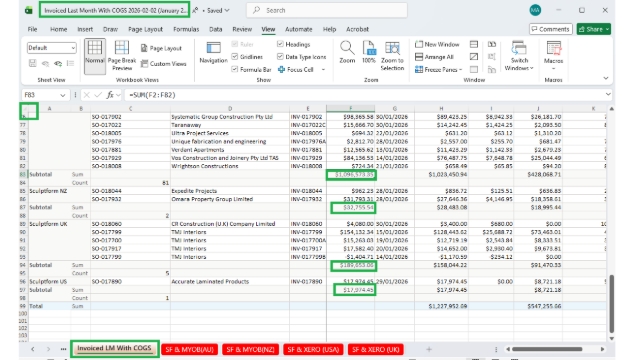Image resolution: width=640 pixels, height=360 pixels.
Task: Open the account avatar MA
Action: pos(535,10)
